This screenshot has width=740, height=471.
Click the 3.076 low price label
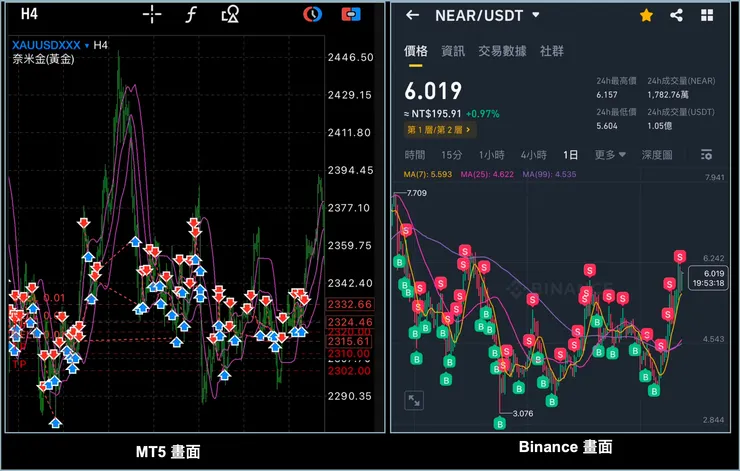coord(523,413)
